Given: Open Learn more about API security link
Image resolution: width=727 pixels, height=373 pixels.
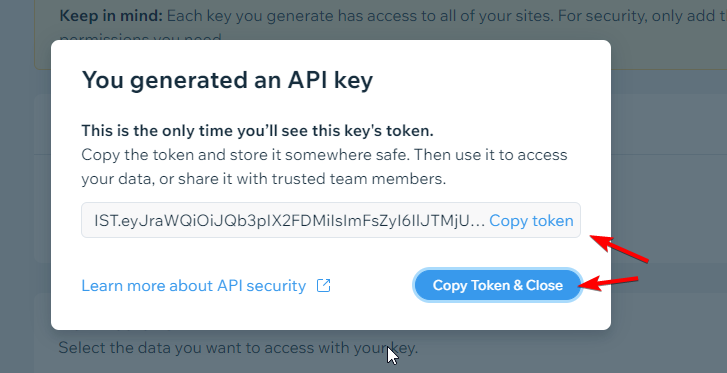Looking at the screenshot, I should point(193,285).
